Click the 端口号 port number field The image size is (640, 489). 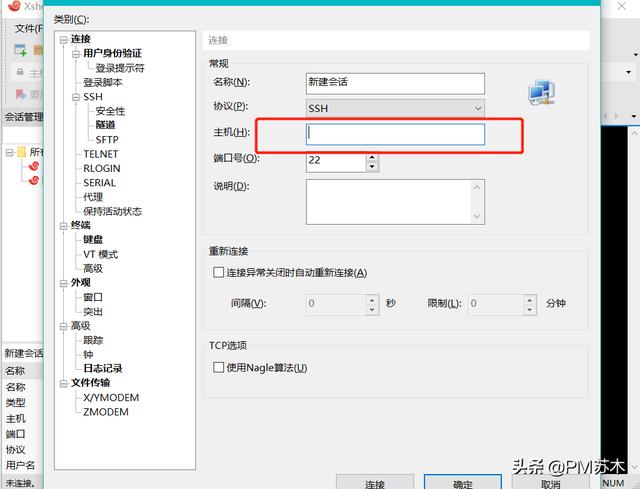[336, 160]
